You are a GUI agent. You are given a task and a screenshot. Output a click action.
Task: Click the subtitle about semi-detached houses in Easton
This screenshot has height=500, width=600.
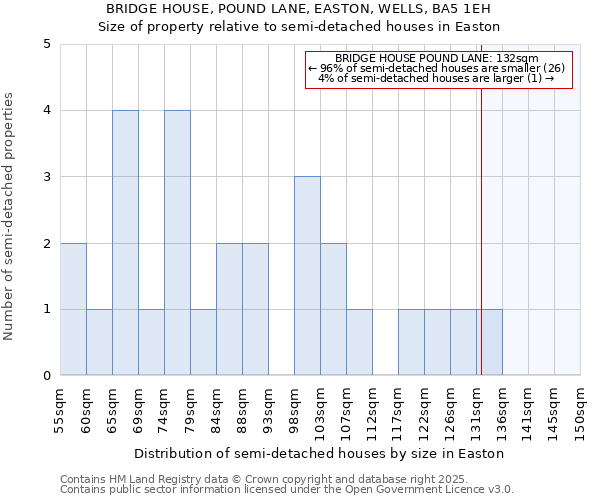(298, 27)
